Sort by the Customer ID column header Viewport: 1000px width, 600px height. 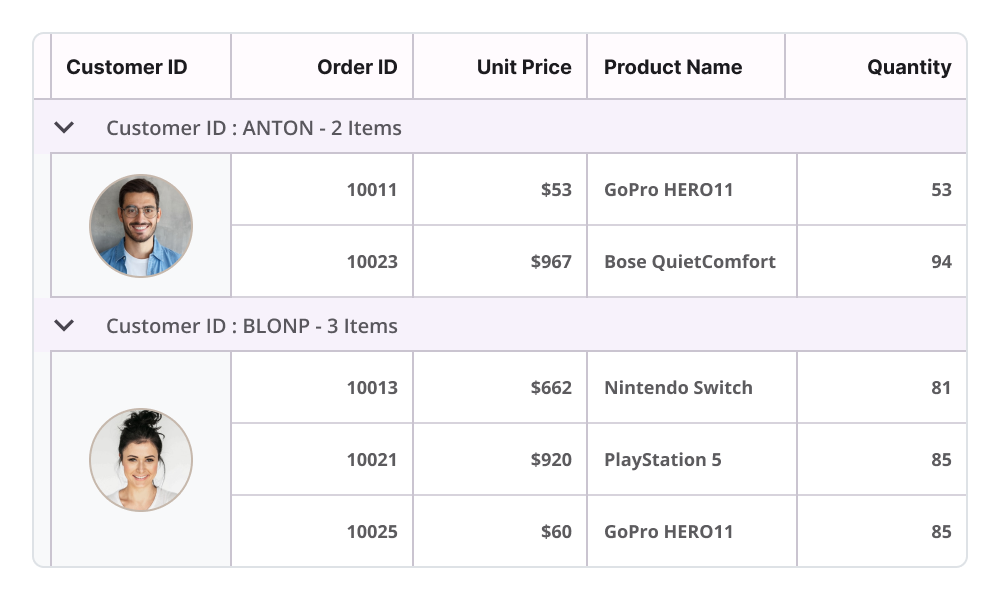pos(127,68)
